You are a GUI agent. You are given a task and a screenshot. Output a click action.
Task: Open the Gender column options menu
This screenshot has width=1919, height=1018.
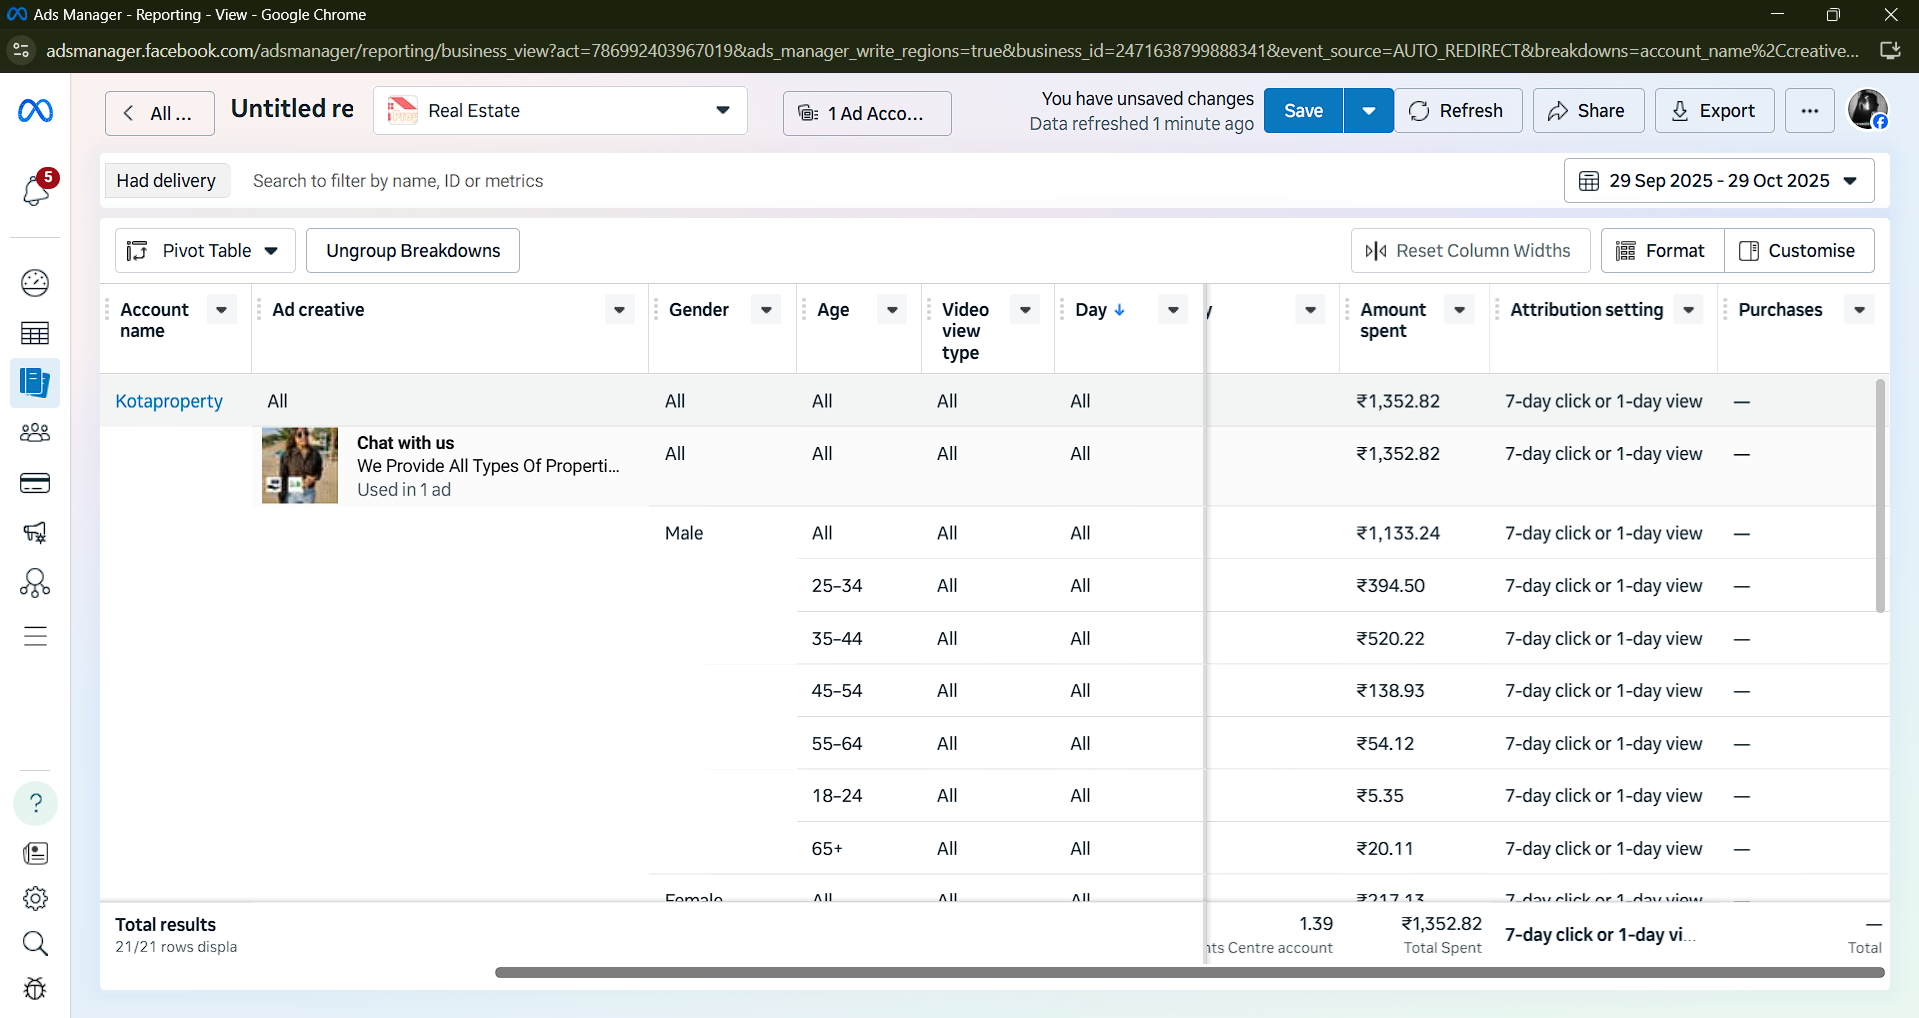tap(766, 310)
